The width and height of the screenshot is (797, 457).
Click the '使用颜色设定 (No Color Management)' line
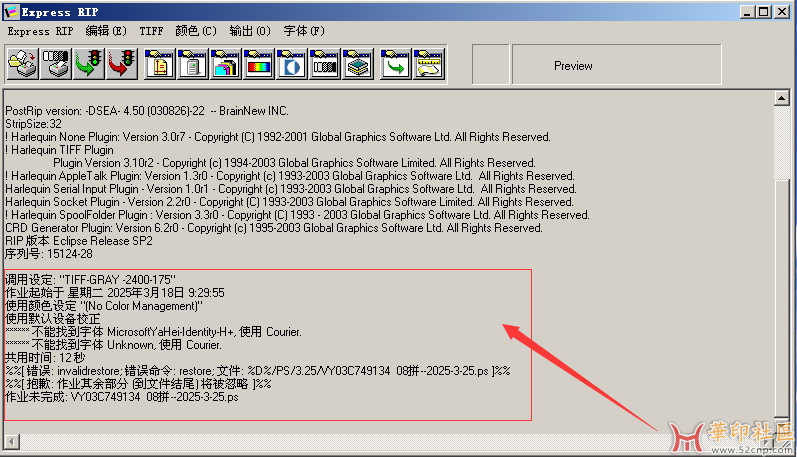tap(104, 306)
